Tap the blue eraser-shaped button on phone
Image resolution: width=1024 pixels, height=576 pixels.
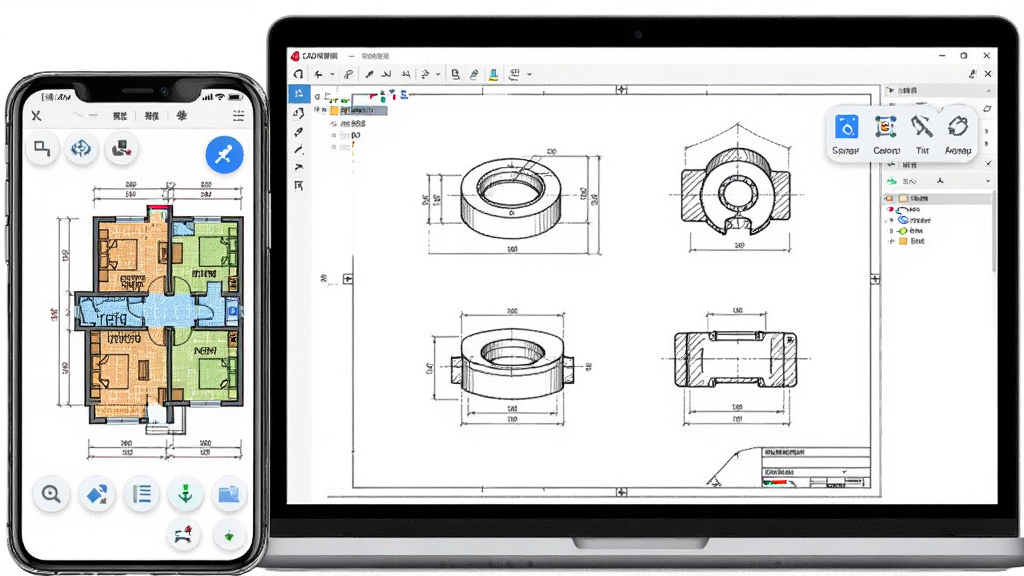click(97, 494)
